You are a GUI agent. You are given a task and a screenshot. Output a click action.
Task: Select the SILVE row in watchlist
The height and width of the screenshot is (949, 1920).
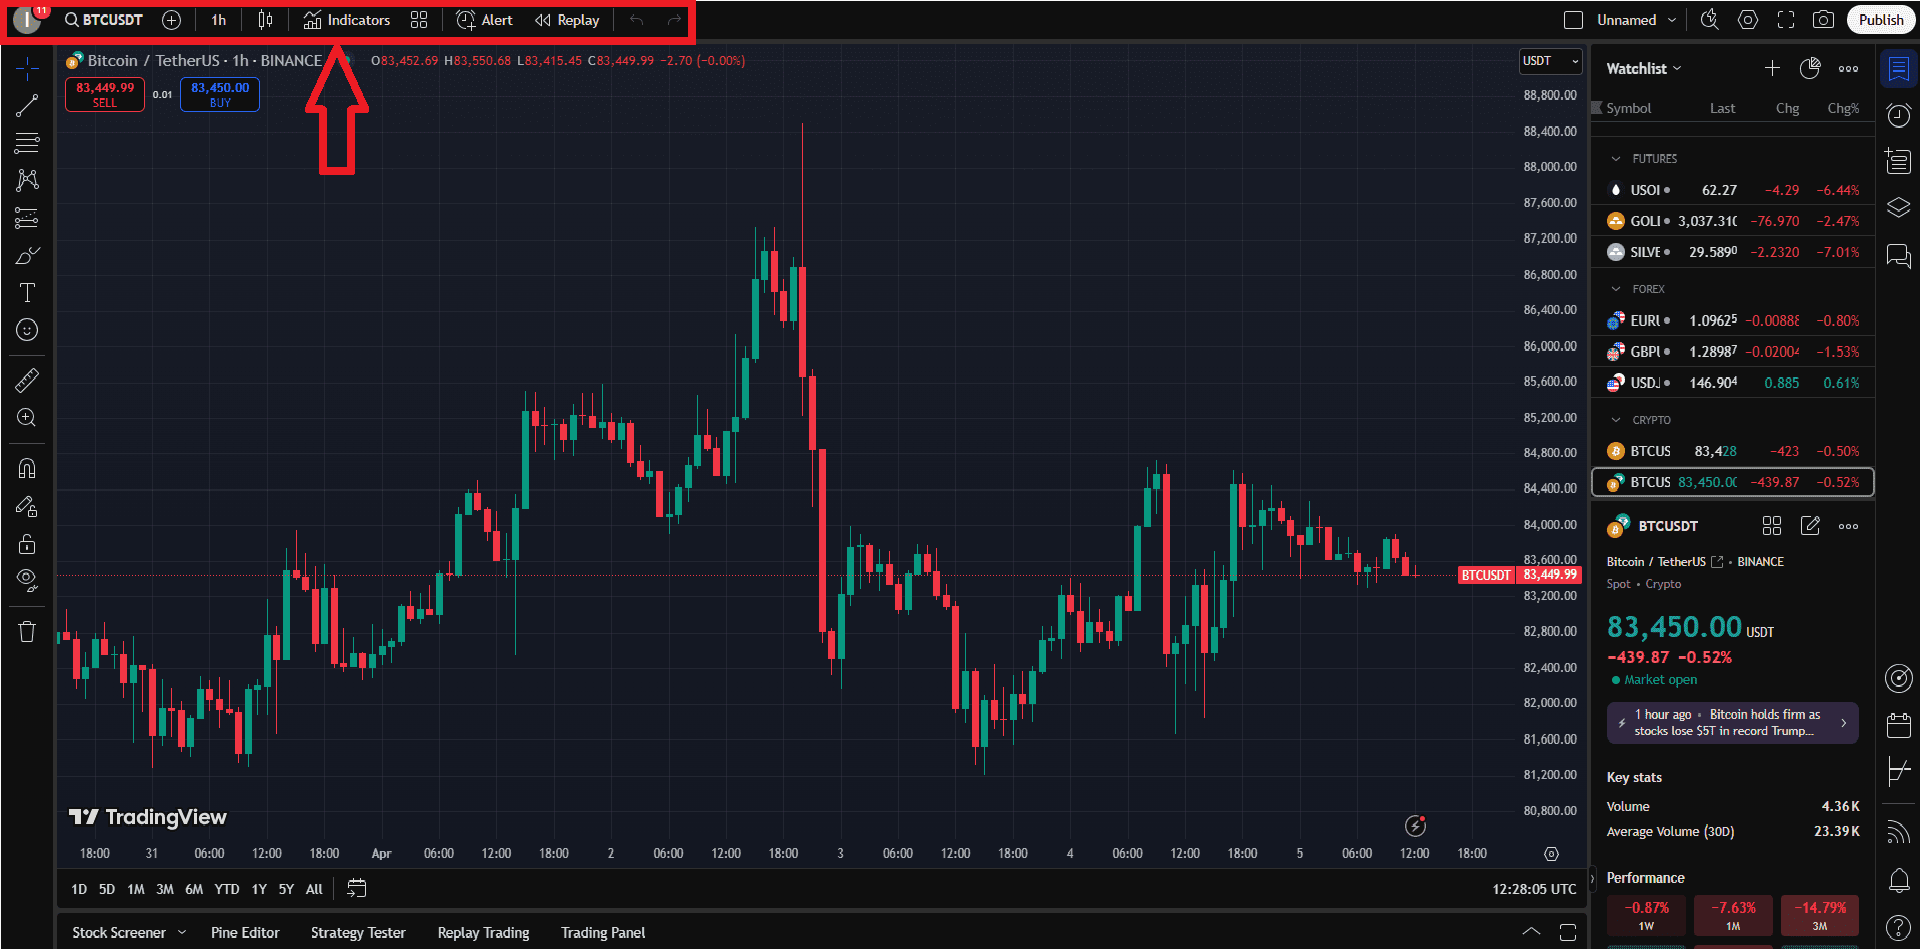click(x=1733, y=252)
